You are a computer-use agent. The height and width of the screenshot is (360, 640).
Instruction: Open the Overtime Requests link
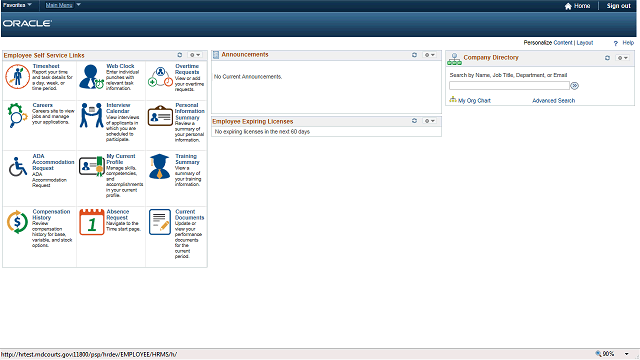click(x=187, y=69)
